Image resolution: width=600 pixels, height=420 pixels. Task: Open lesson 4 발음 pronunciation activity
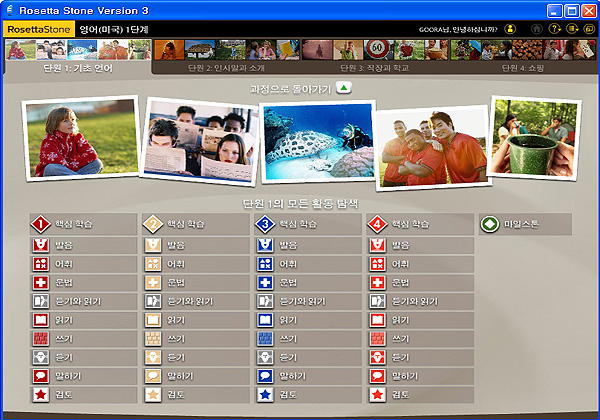pyautogui.click(x=420, y=245)
